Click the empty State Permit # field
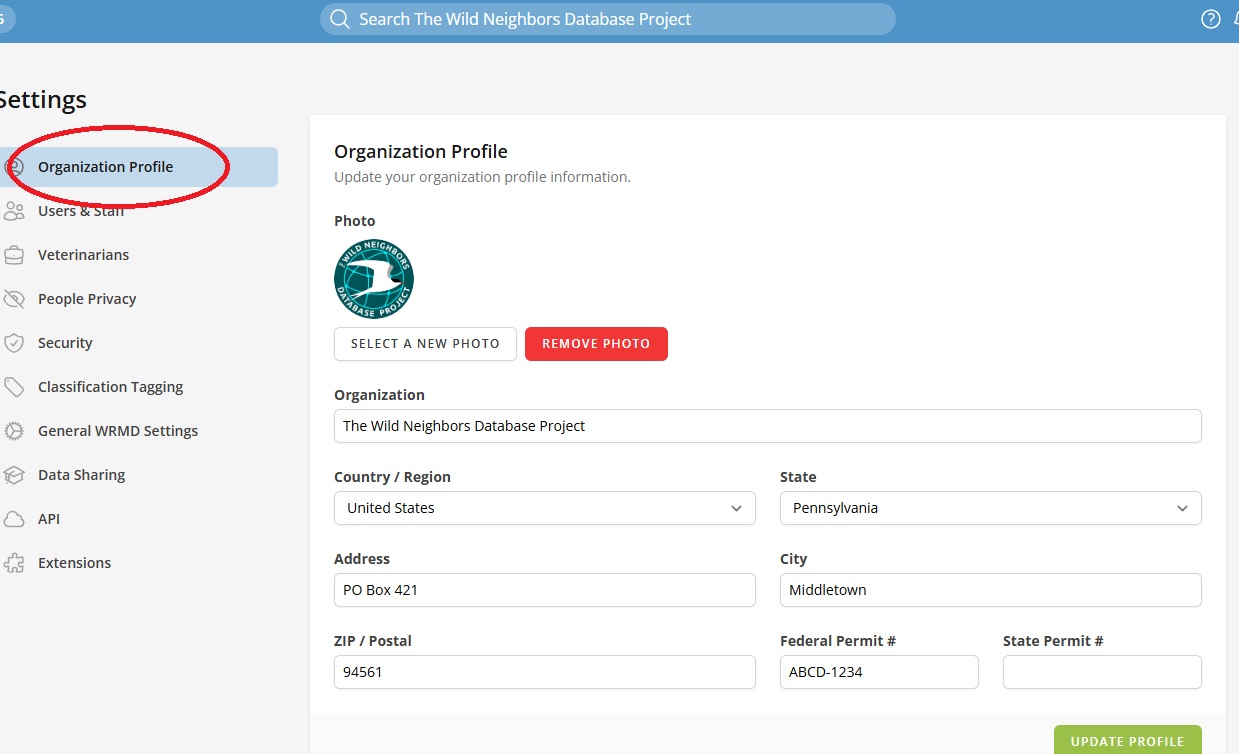 pyautogui.click(x=1102, y=672)
